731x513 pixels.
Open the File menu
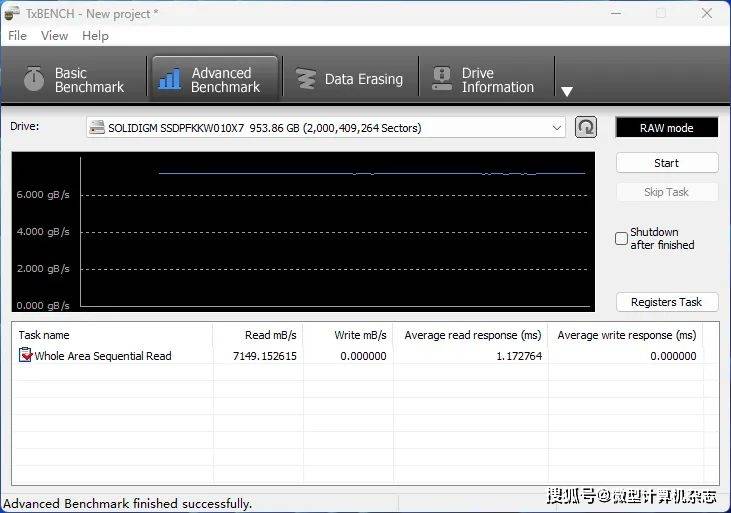point(17,36)
